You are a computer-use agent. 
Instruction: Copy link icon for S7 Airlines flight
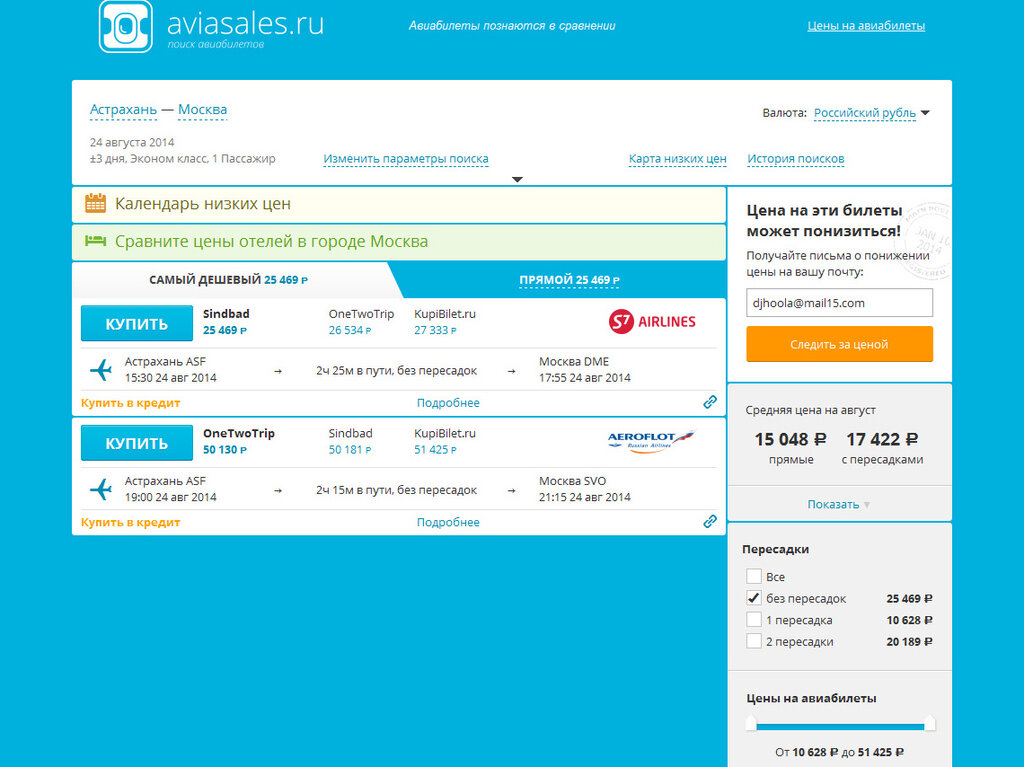[710, 402]
